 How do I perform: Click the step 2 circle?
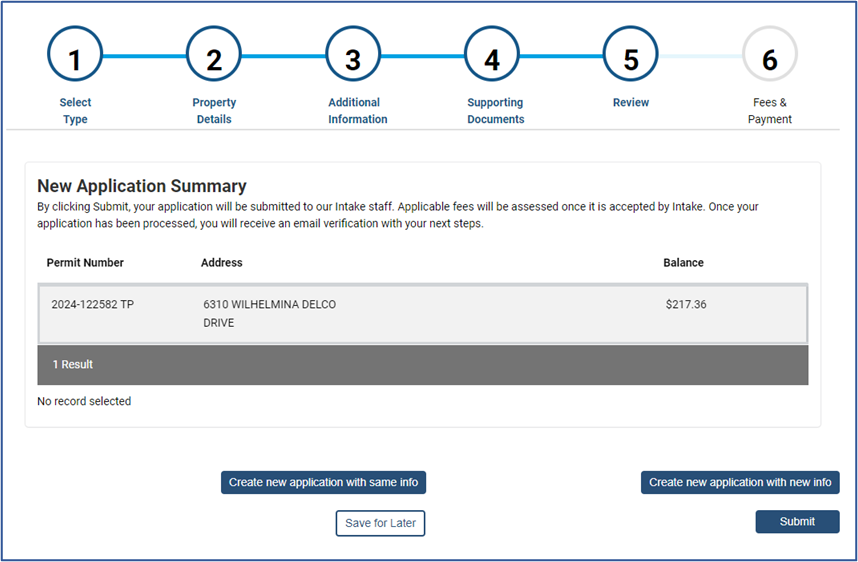coord(214,56)
